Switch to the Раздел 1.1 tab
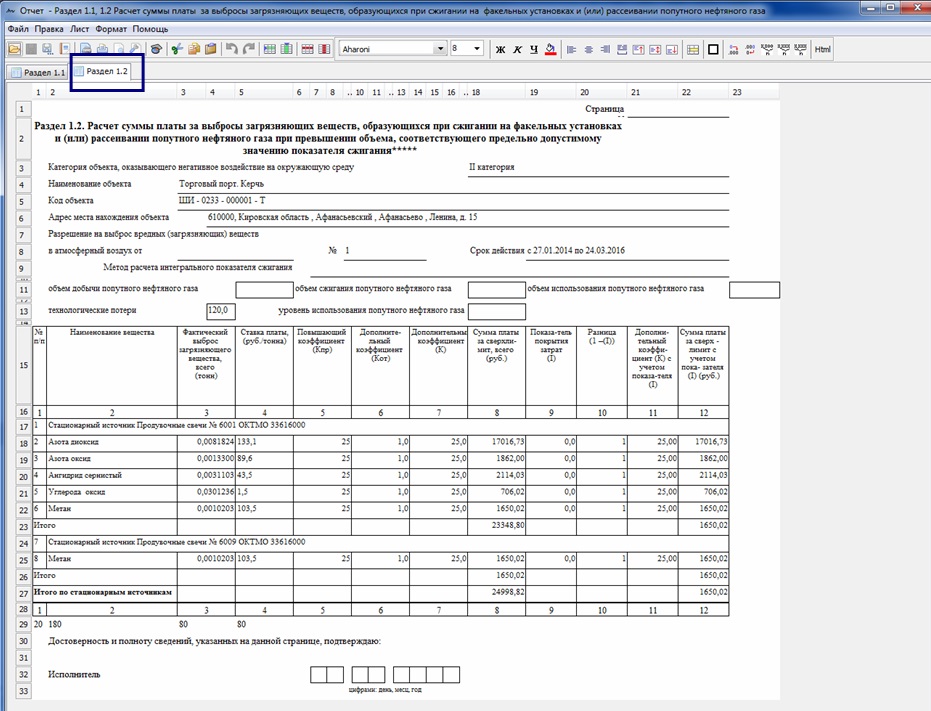This screenshot has height=711, width=931. click(38, 73)
